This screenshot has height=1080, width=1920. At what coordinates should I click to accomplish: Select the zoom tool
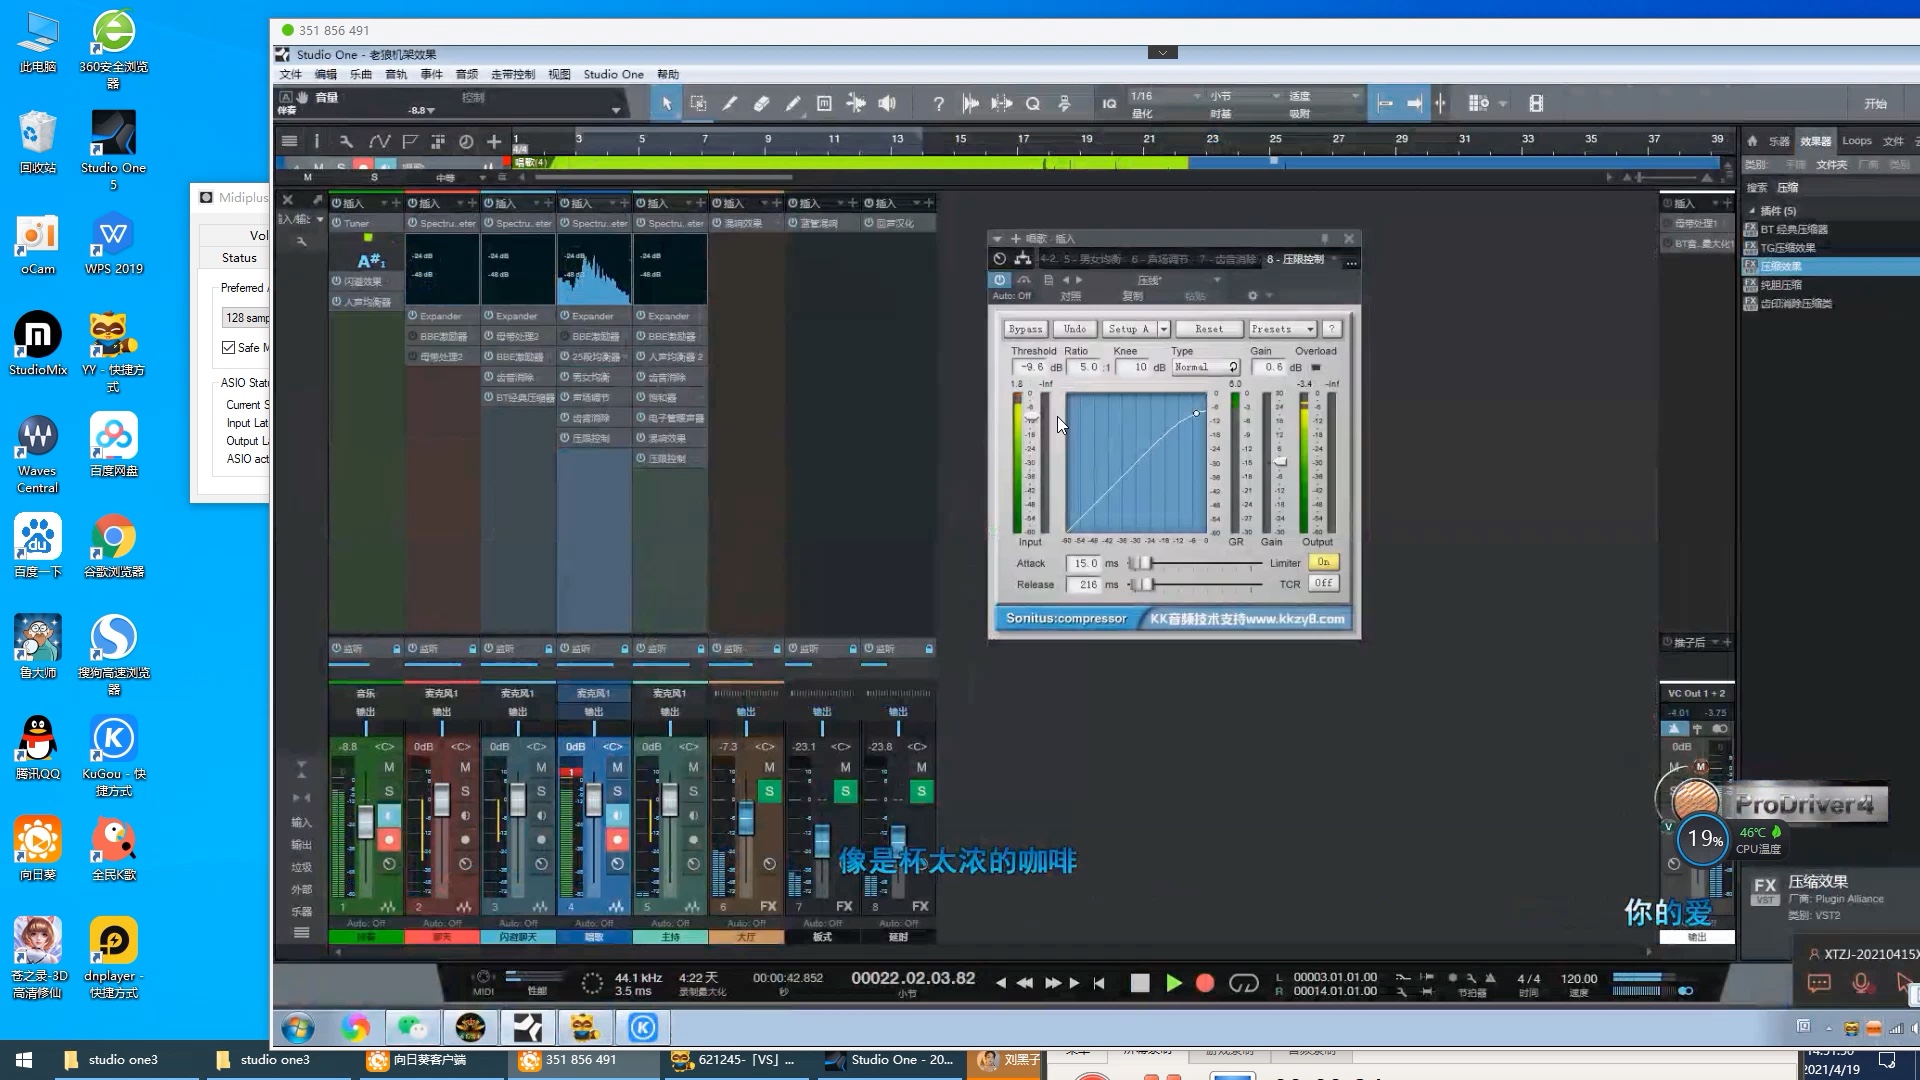point(1033,103)
